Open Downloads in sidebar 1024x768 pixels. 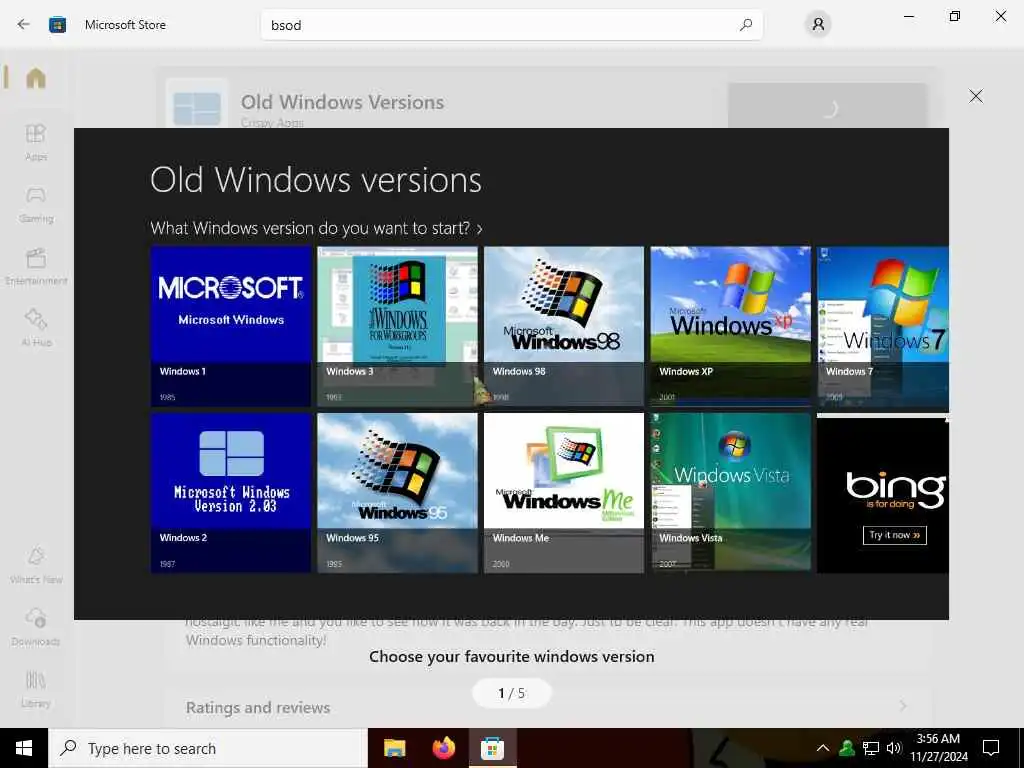36,626
